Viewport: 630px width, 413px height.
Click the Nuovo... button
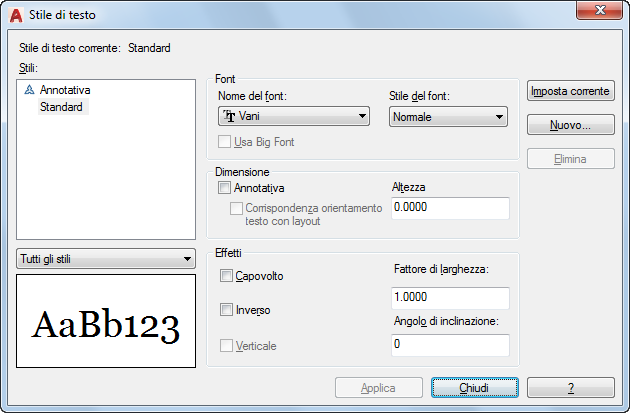pos(570,126)
